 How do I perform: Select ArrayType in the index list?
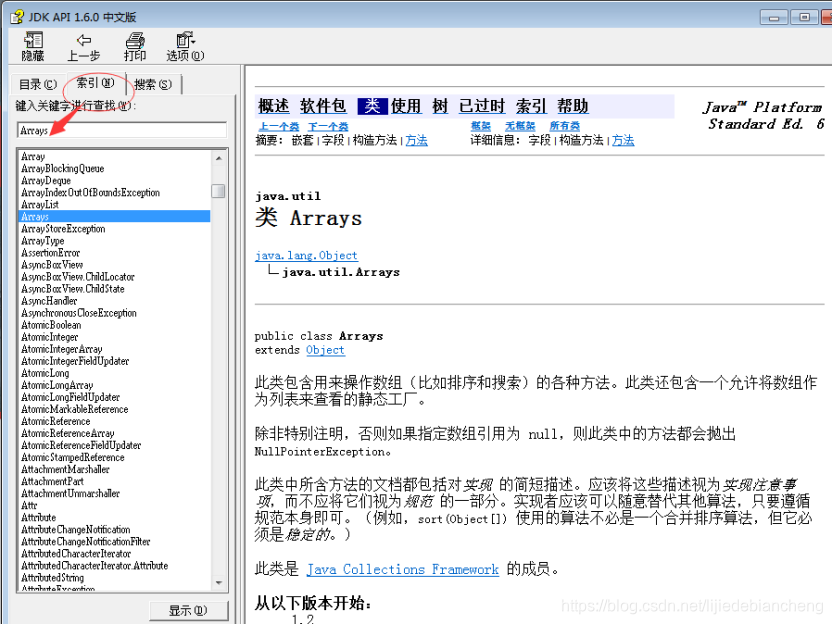(42, 241)
